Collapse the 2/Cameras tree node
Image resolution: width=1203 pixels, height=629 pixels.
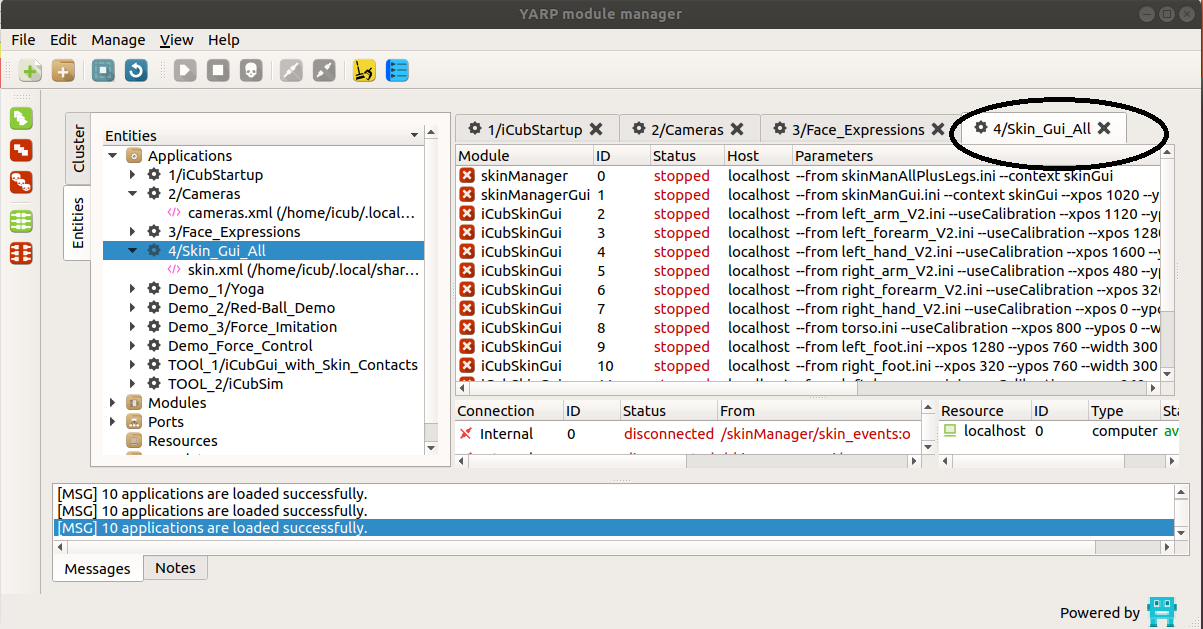tap(133, 194)
